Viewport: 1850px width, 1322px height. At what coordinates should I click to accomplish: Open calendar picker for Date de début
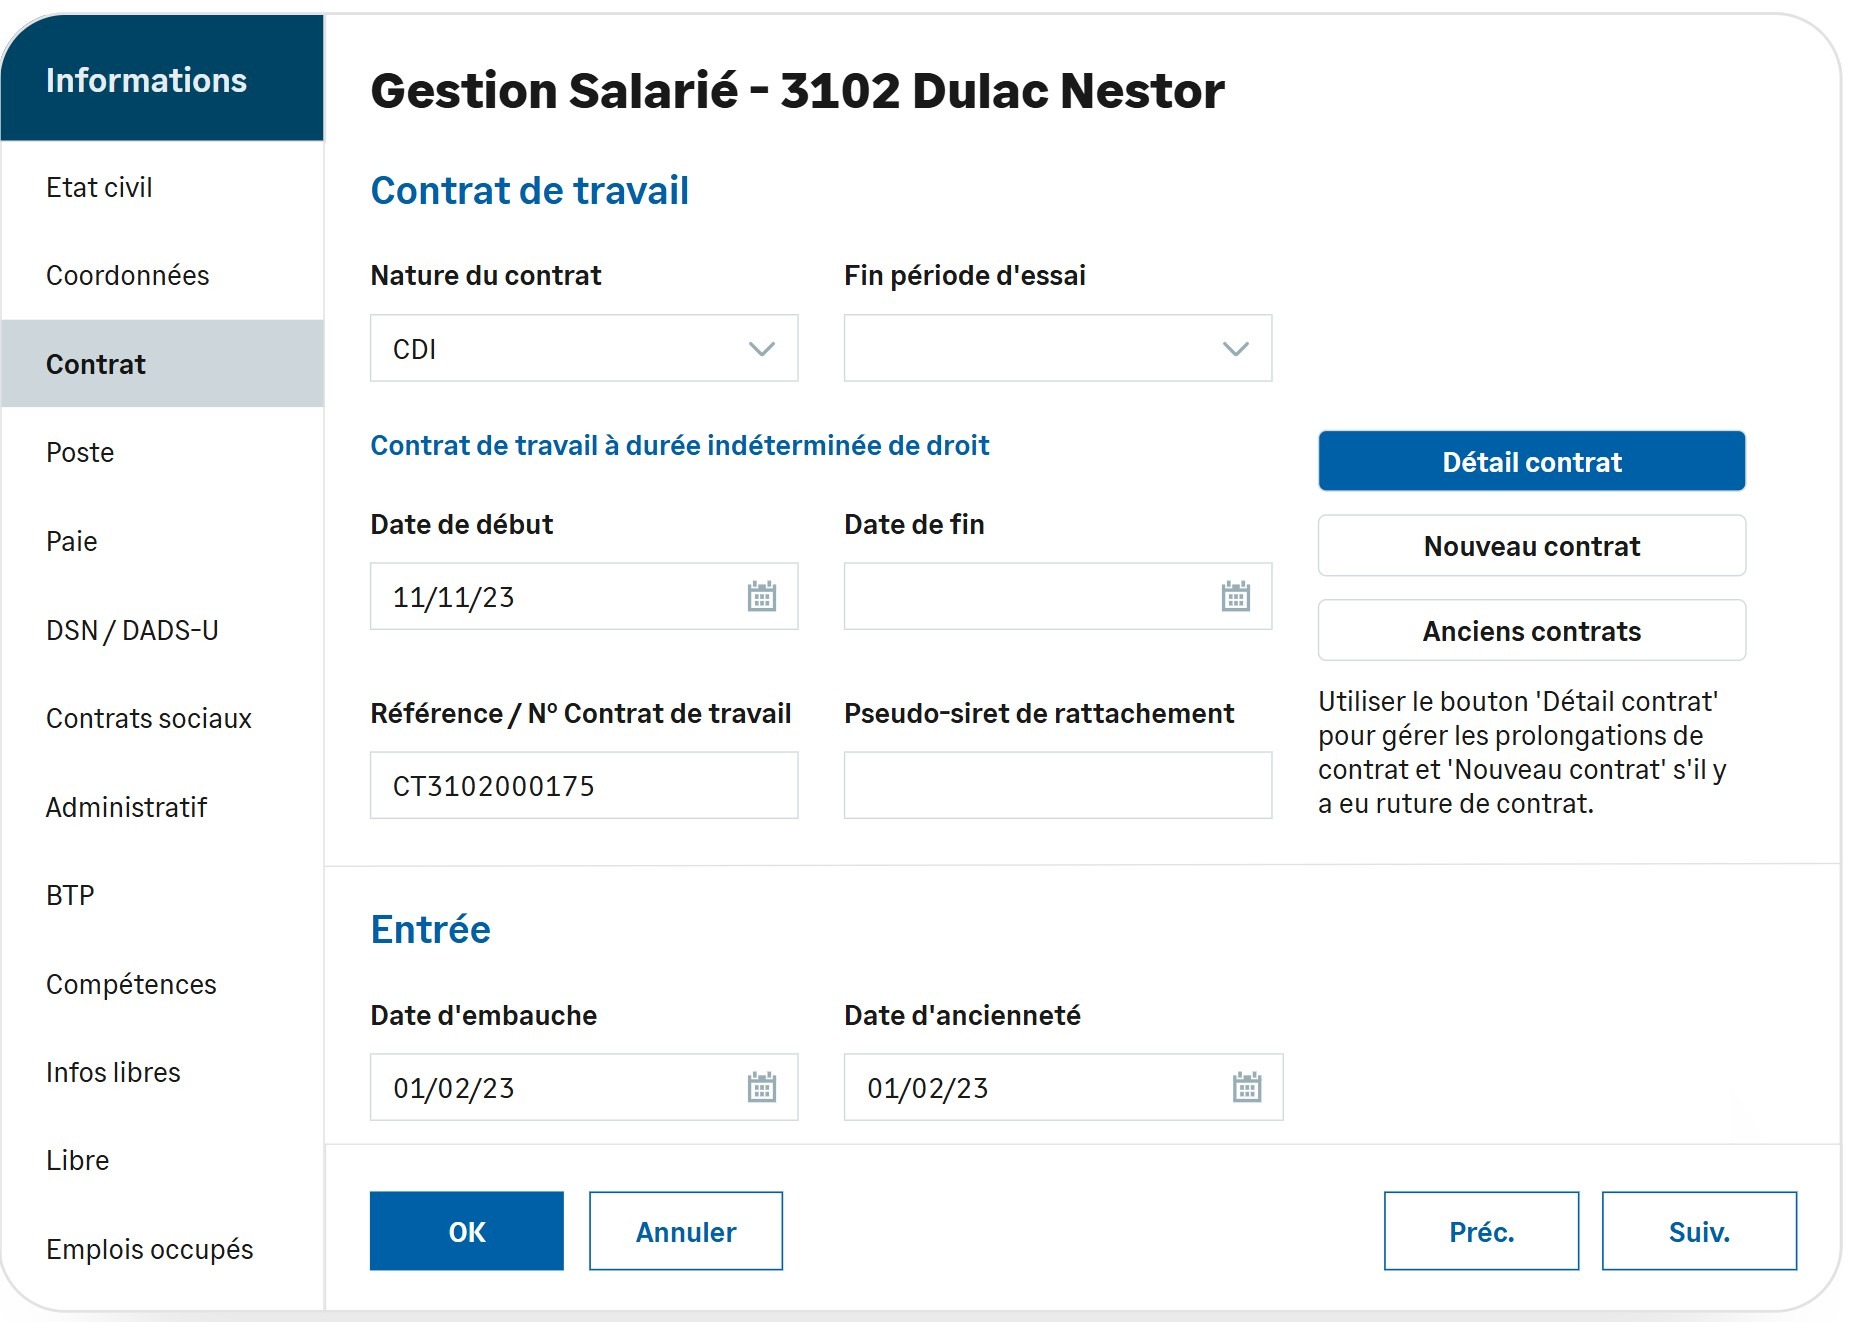761,597
